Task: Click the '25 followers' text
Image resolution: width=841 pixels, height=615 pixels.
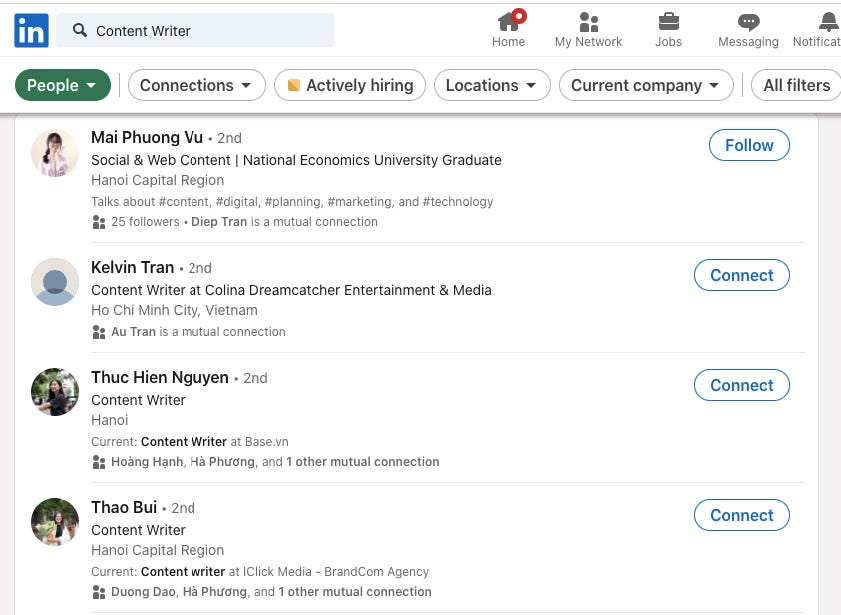Action: click(145, 222)
